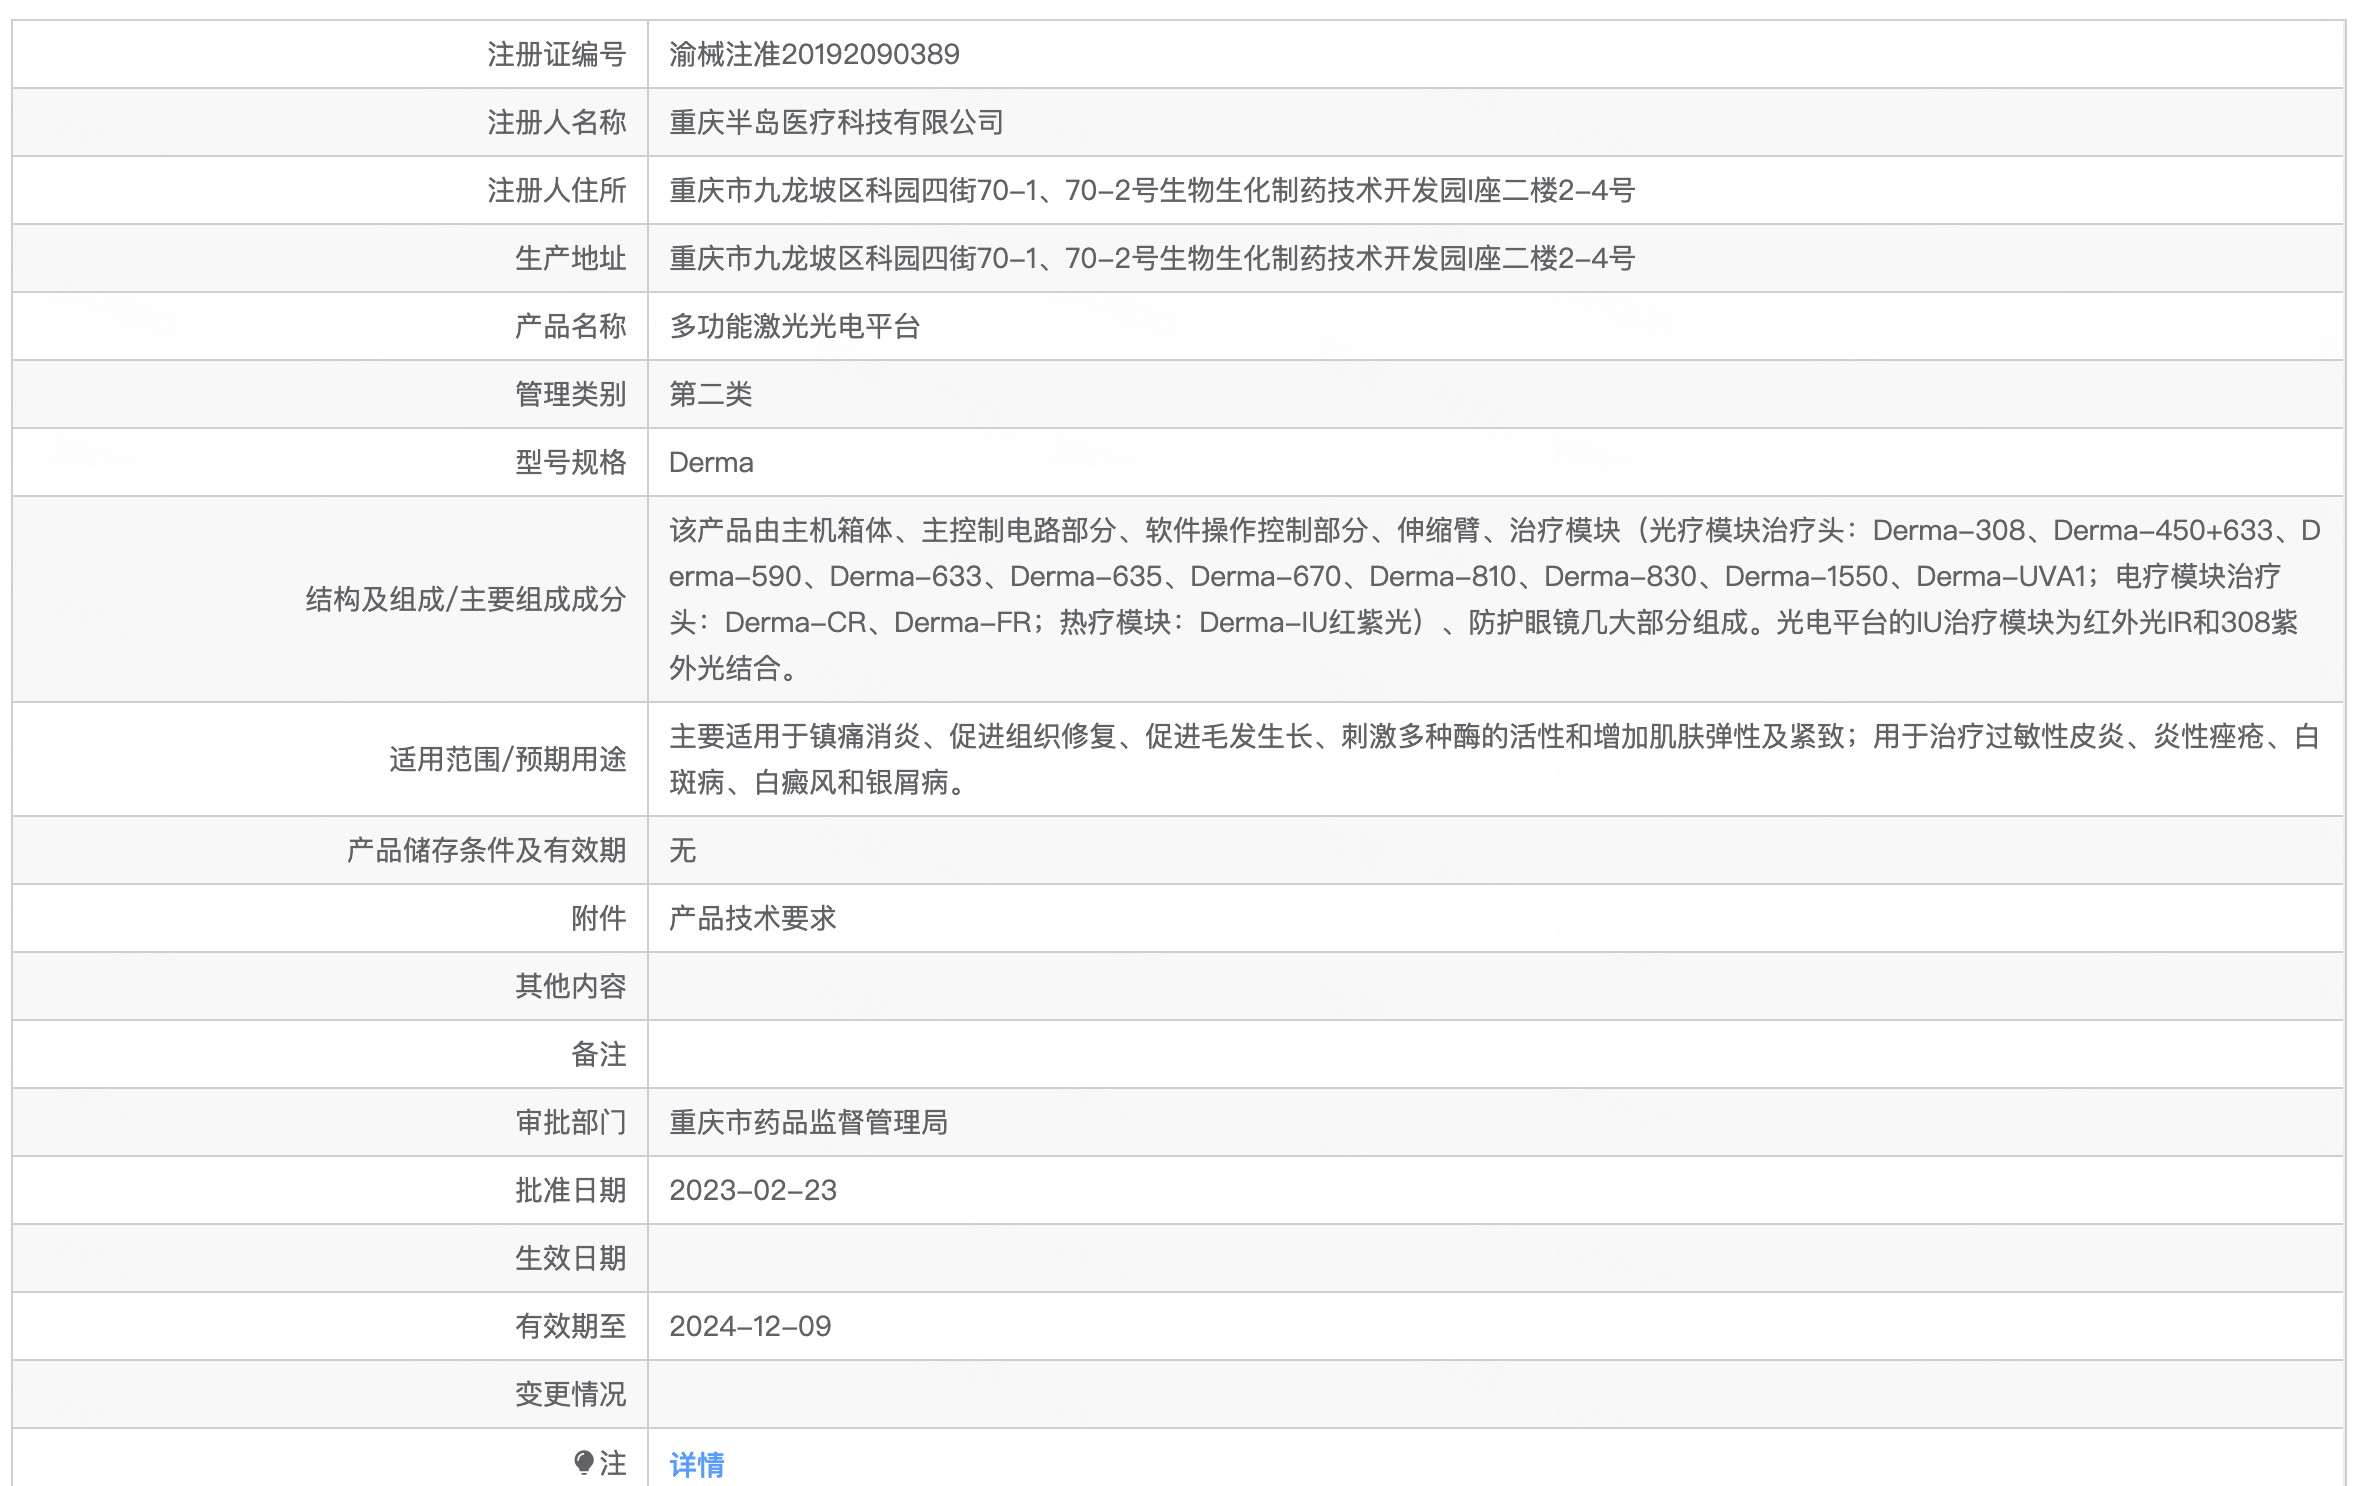2370x1486 pixels.
Task: Click the 变更情况 label
Action: 571,1394
